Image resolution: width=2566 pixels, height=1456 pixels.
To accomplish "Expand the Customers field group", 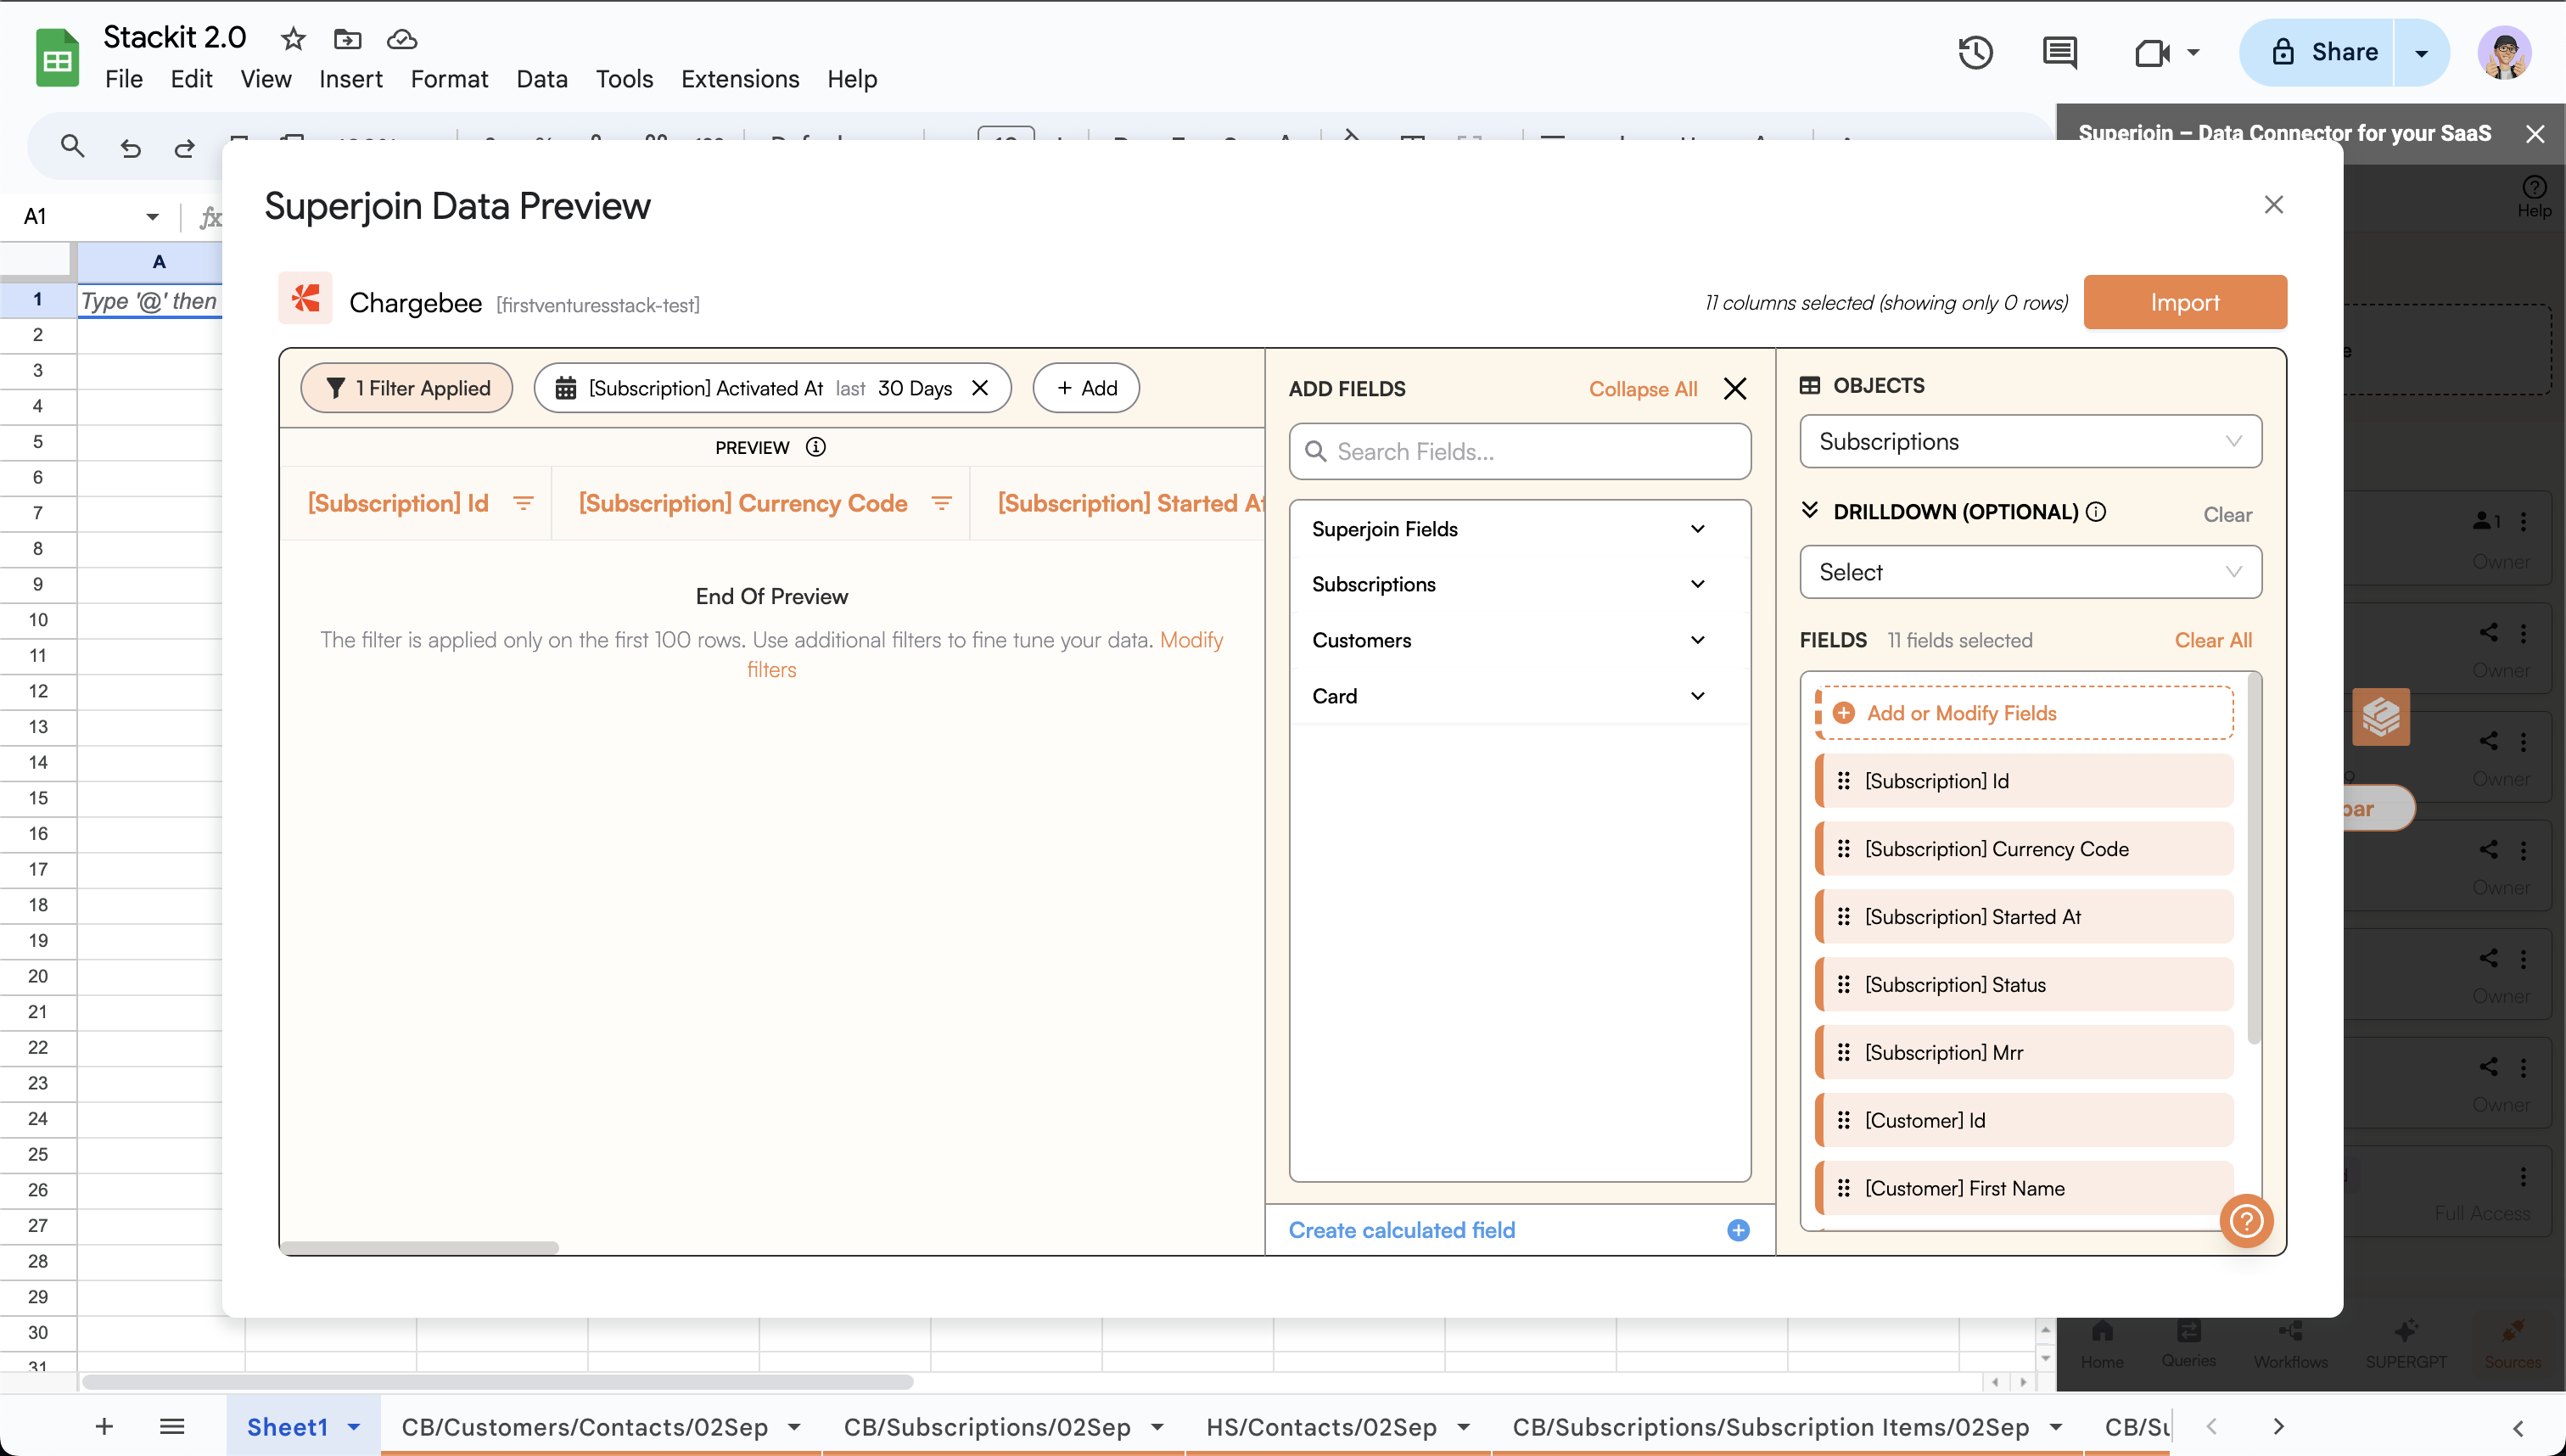I will (1697, 640).
